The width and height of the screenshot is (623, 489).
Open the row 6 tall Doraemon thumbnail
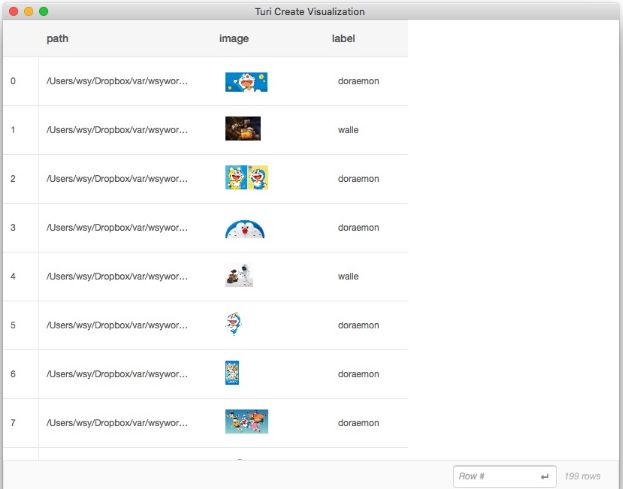click(232, 373)
